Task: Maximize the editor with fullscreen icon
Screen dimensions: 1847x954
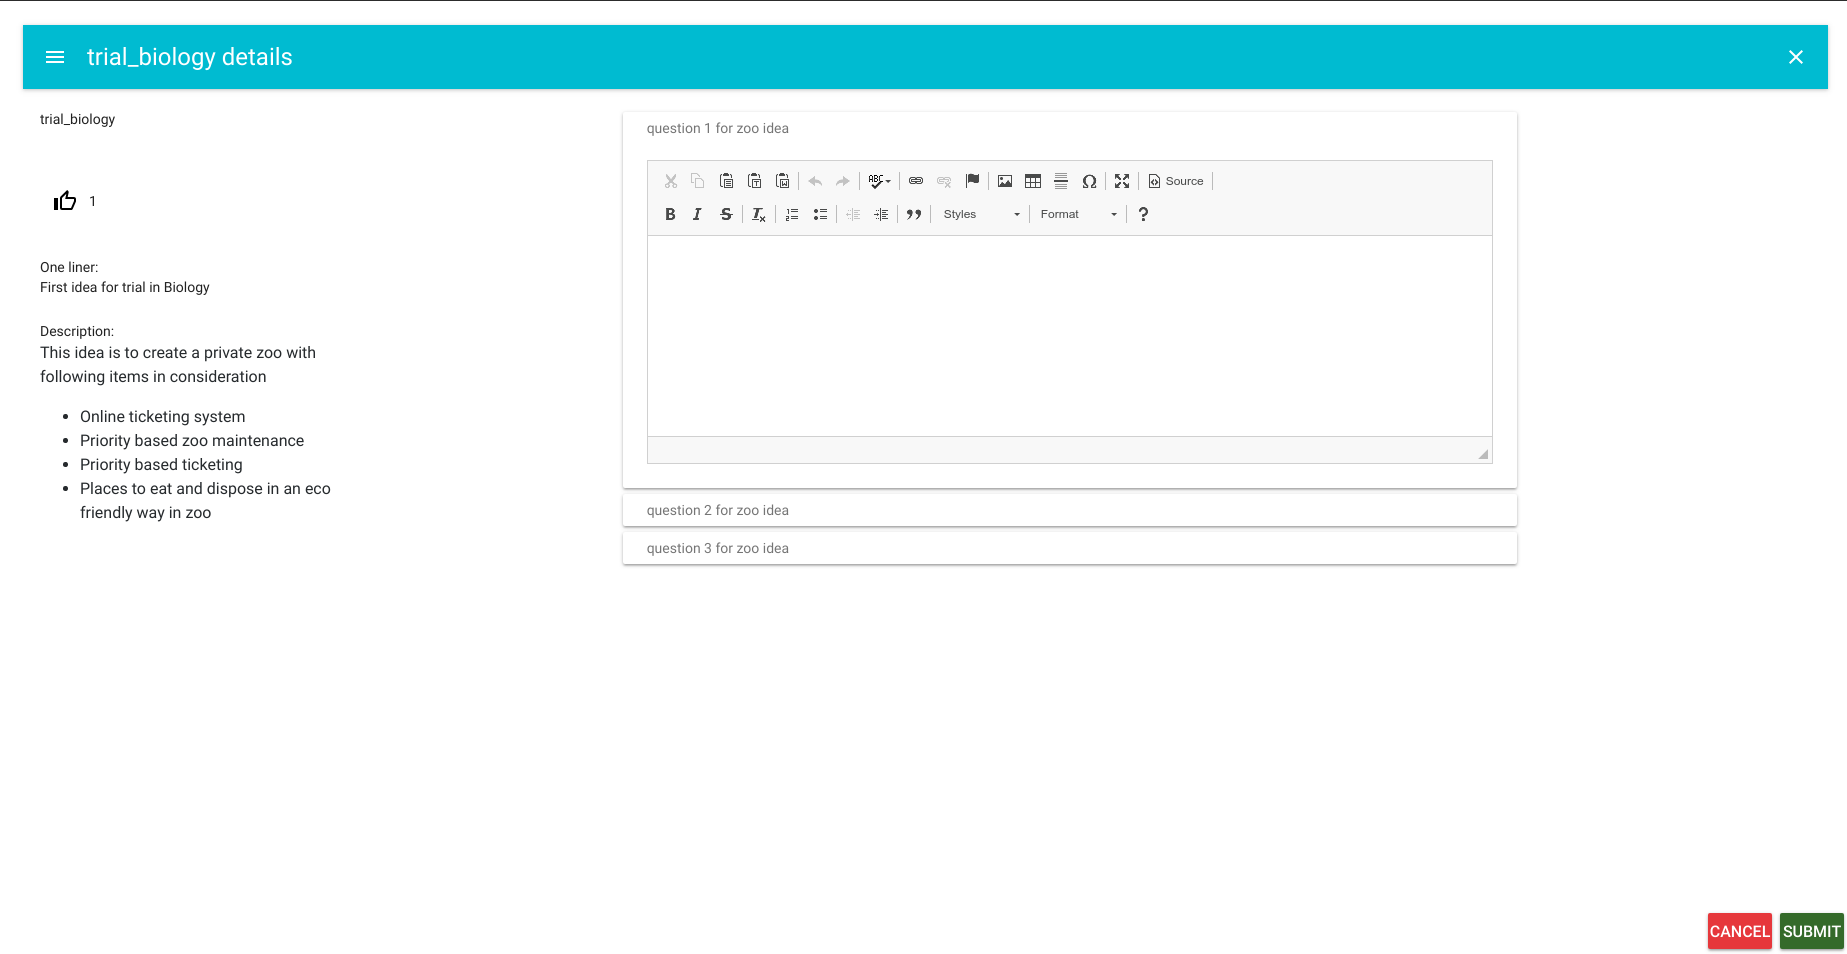Action: coord(1122,181)
